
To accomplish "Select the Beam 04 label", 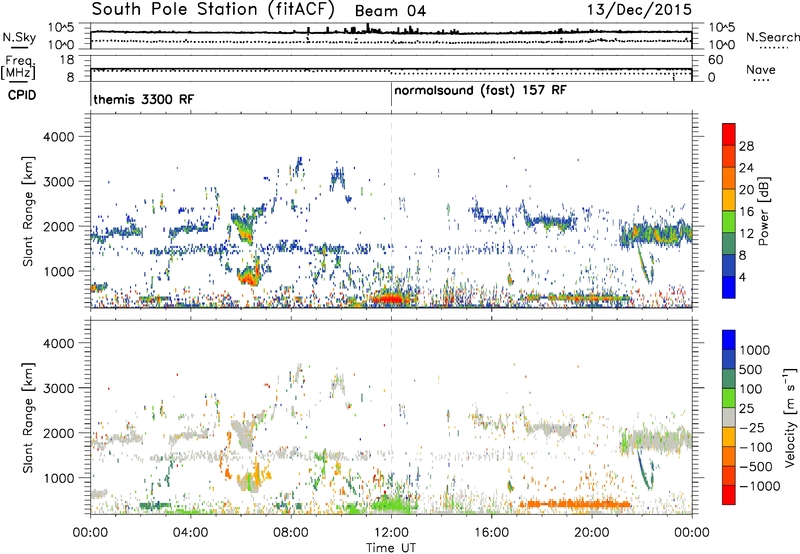I will 390,11.
